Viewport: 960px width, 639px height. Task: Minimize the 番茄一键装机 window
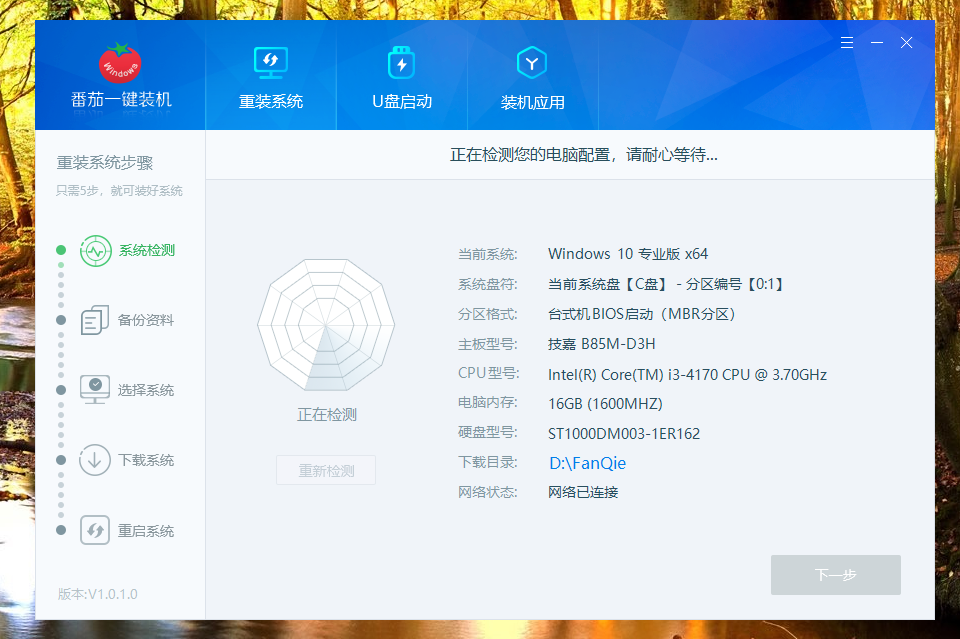877,43
